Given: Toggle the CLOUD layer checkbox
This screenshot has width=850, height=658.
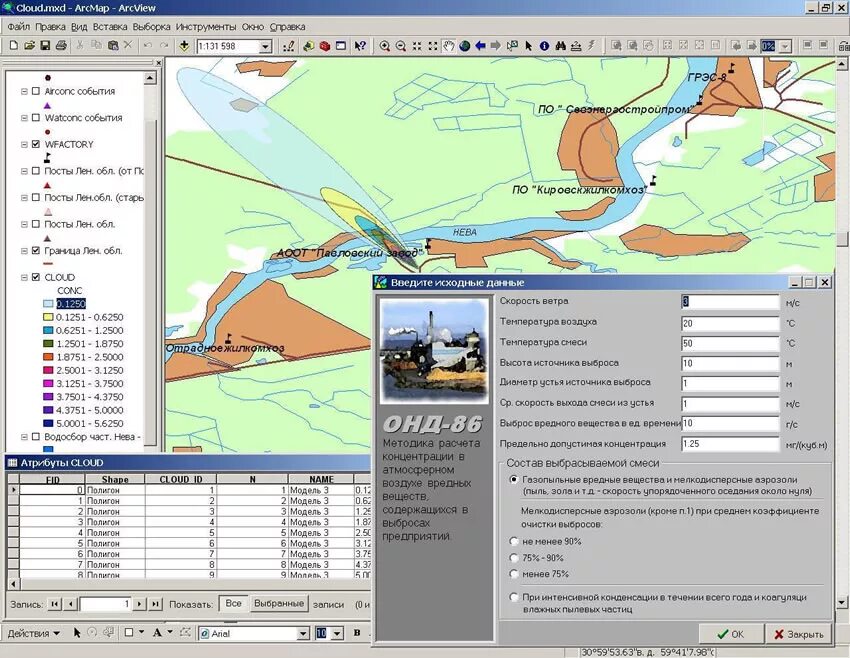Looking at the screenshot, I should click(36, 277).
